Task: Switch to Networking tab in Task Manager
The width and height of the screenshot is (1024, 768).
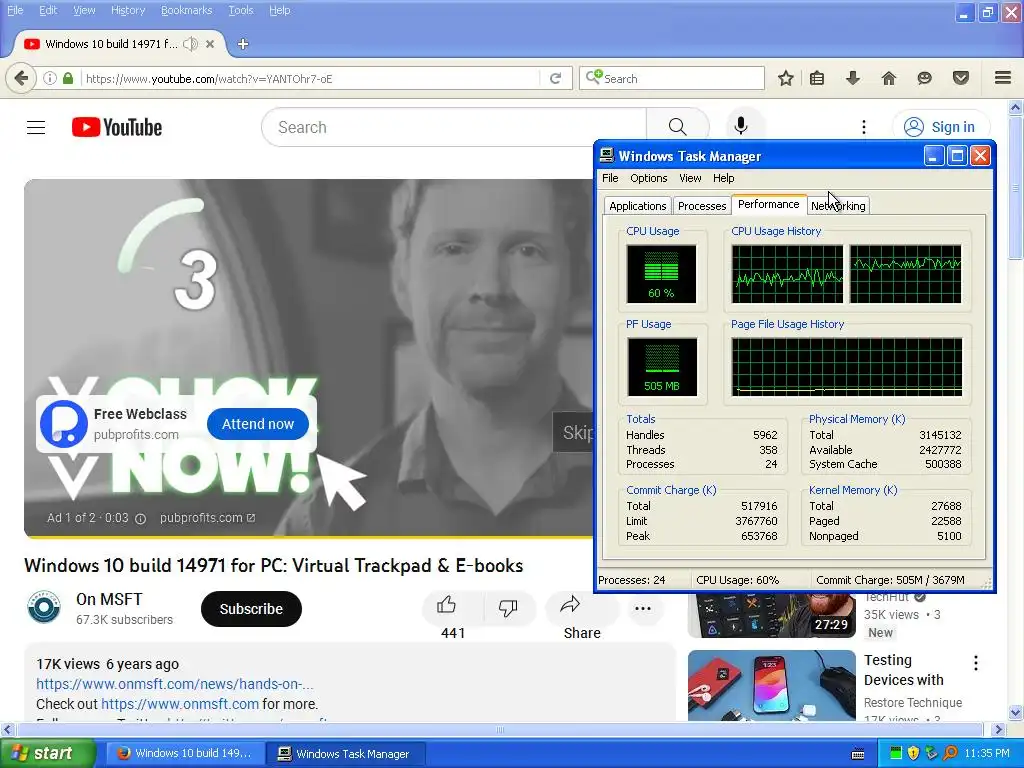Action: (839, 206)
